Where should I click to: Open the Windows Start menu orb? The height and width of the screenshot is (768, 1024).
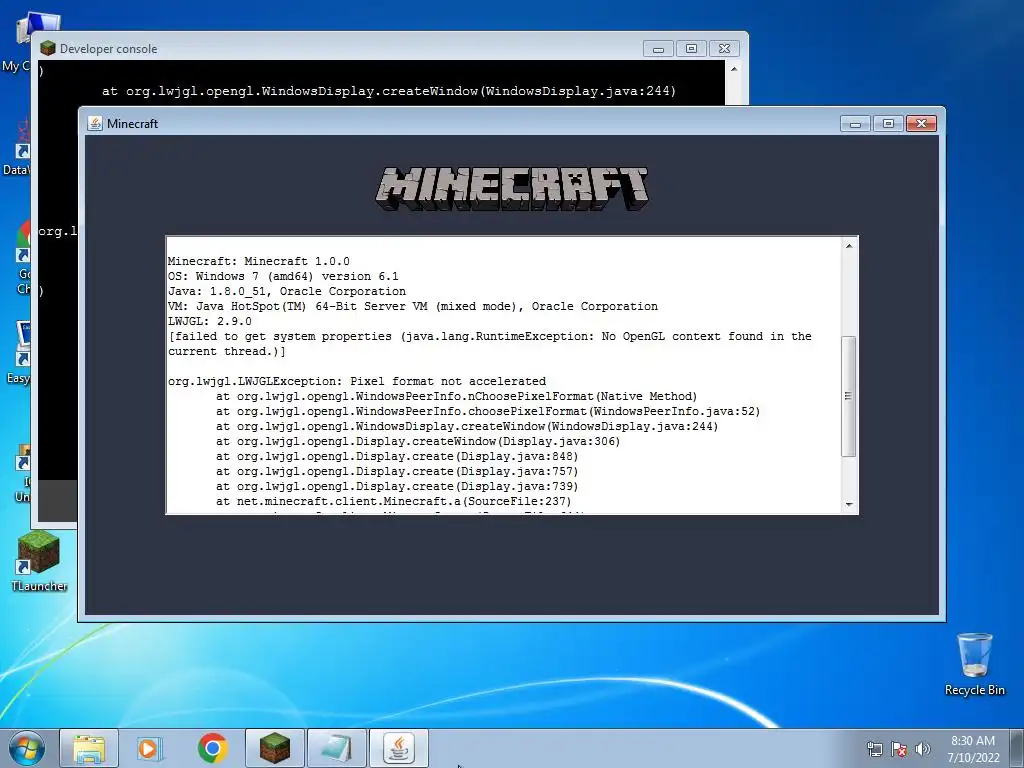[27, 748]
